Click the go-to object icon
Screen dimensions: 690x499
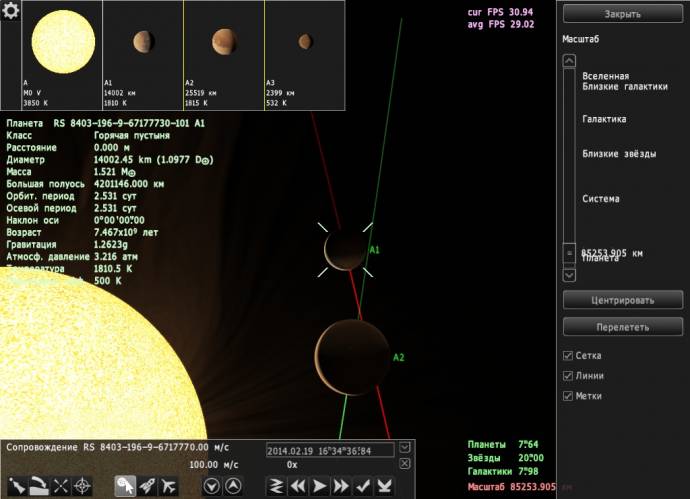click(x=18, y=486)
